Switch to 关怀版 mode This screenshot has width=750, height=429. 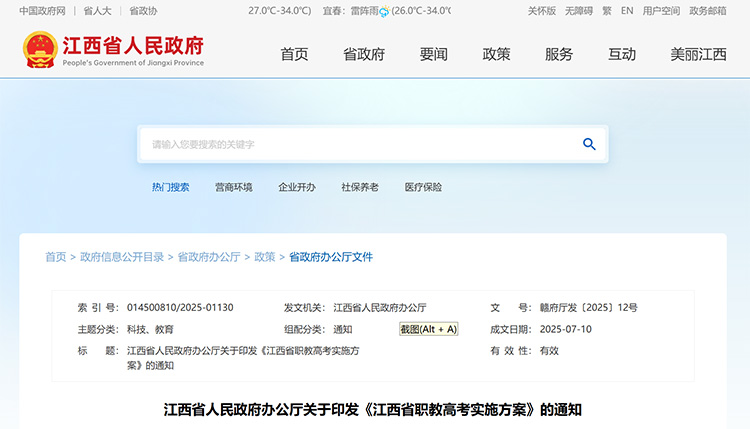point(541,11)
